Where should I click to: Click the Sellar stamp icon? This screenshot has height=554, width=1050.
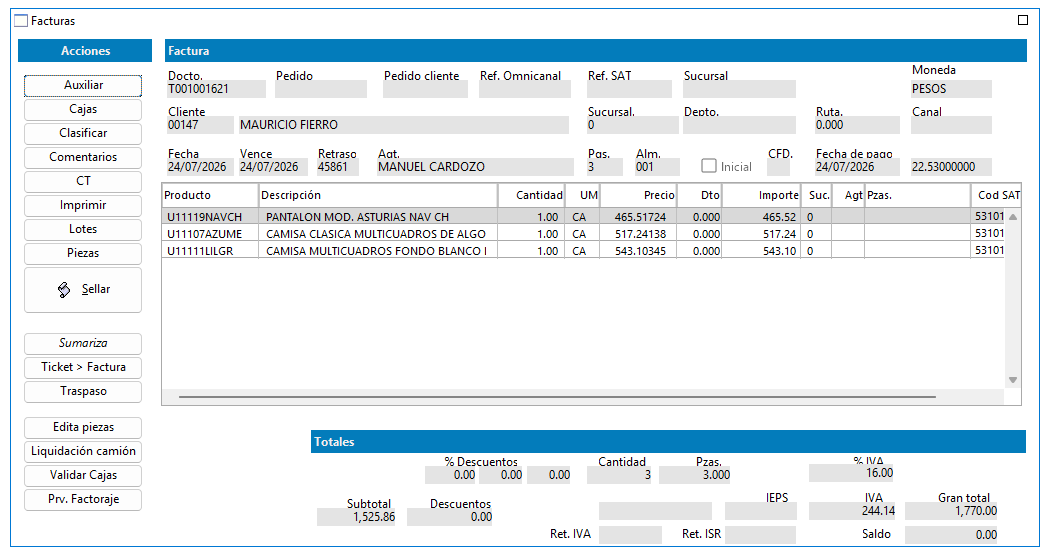coord(64,289)
